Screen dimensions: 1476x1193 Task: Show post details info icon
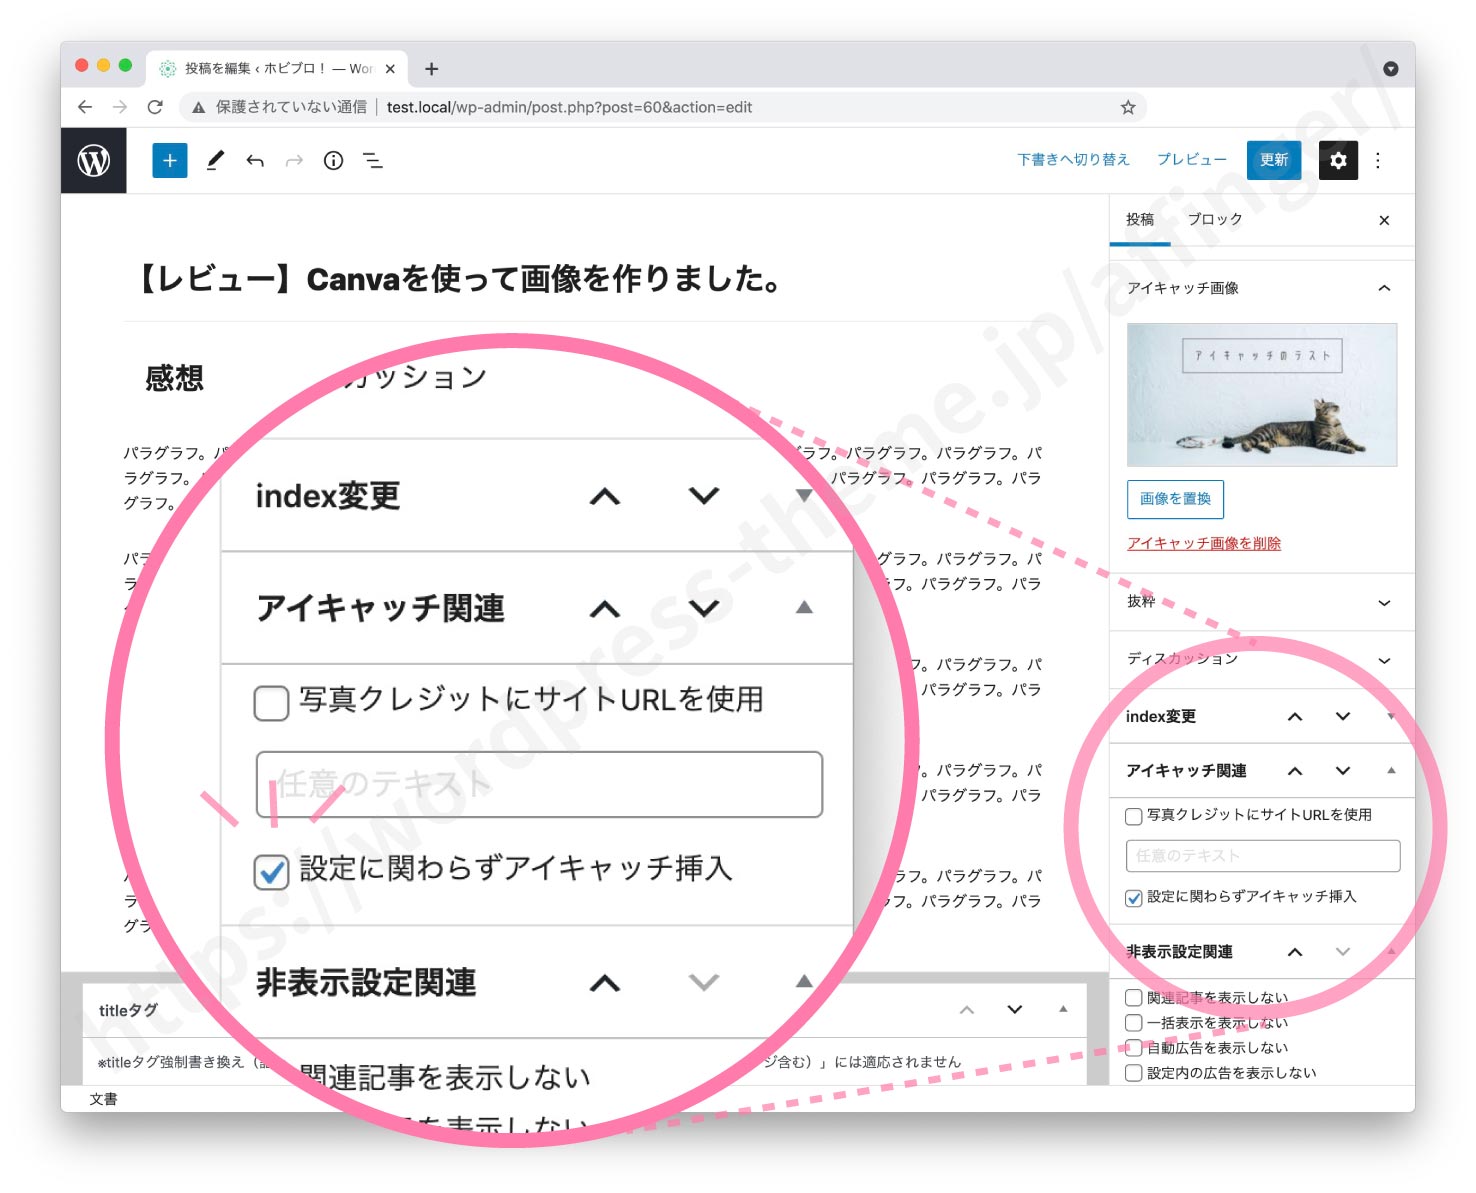click(x=334, y=160)
